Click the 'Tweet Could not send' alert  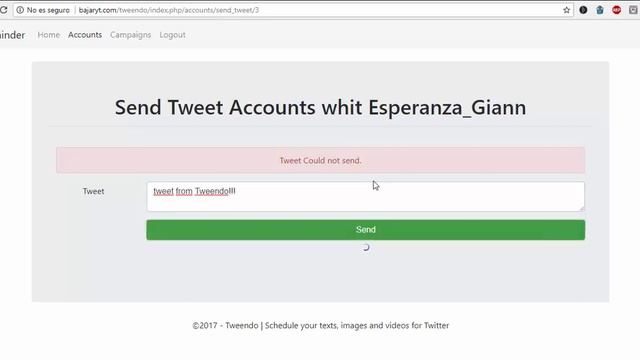(x=320, y=160)
